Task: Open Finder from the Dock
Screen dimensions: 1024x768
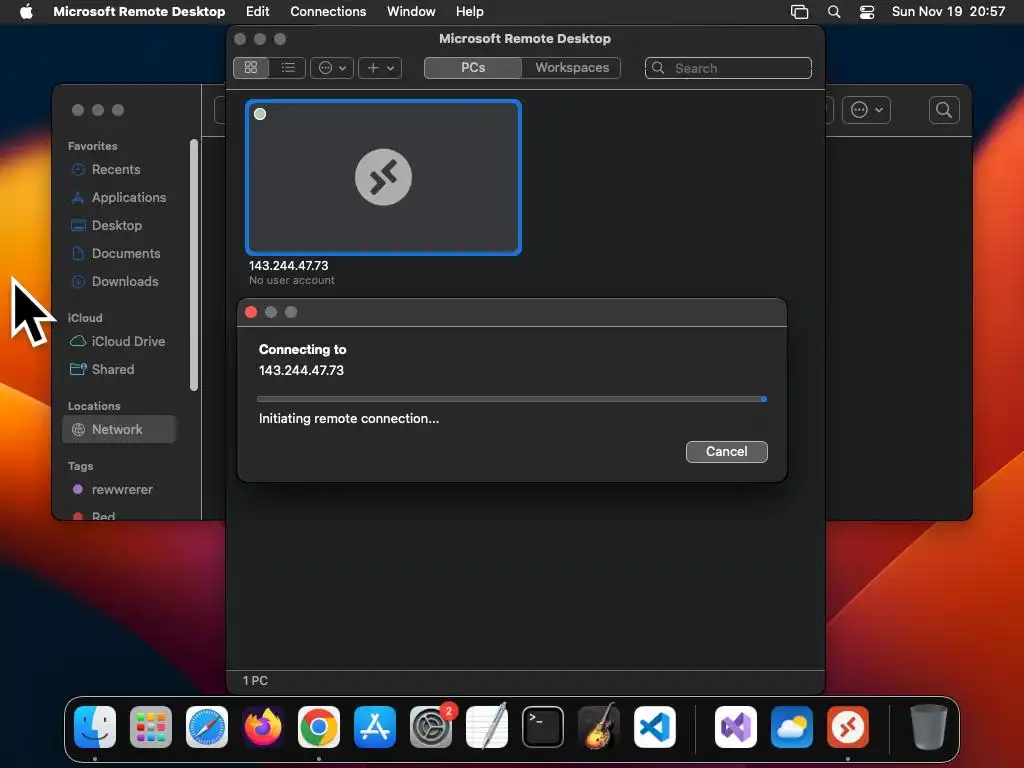Action: 95,727
